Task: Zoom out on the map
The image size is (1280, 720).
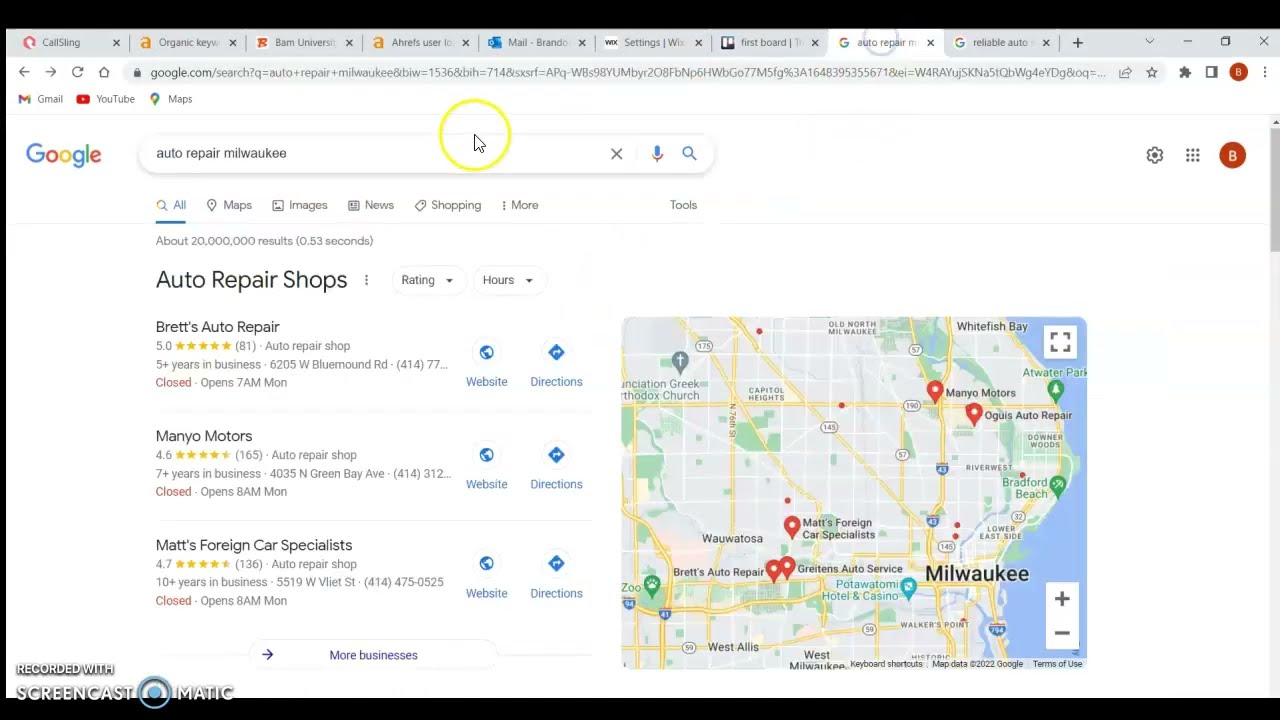Action: coord(1062,633)
